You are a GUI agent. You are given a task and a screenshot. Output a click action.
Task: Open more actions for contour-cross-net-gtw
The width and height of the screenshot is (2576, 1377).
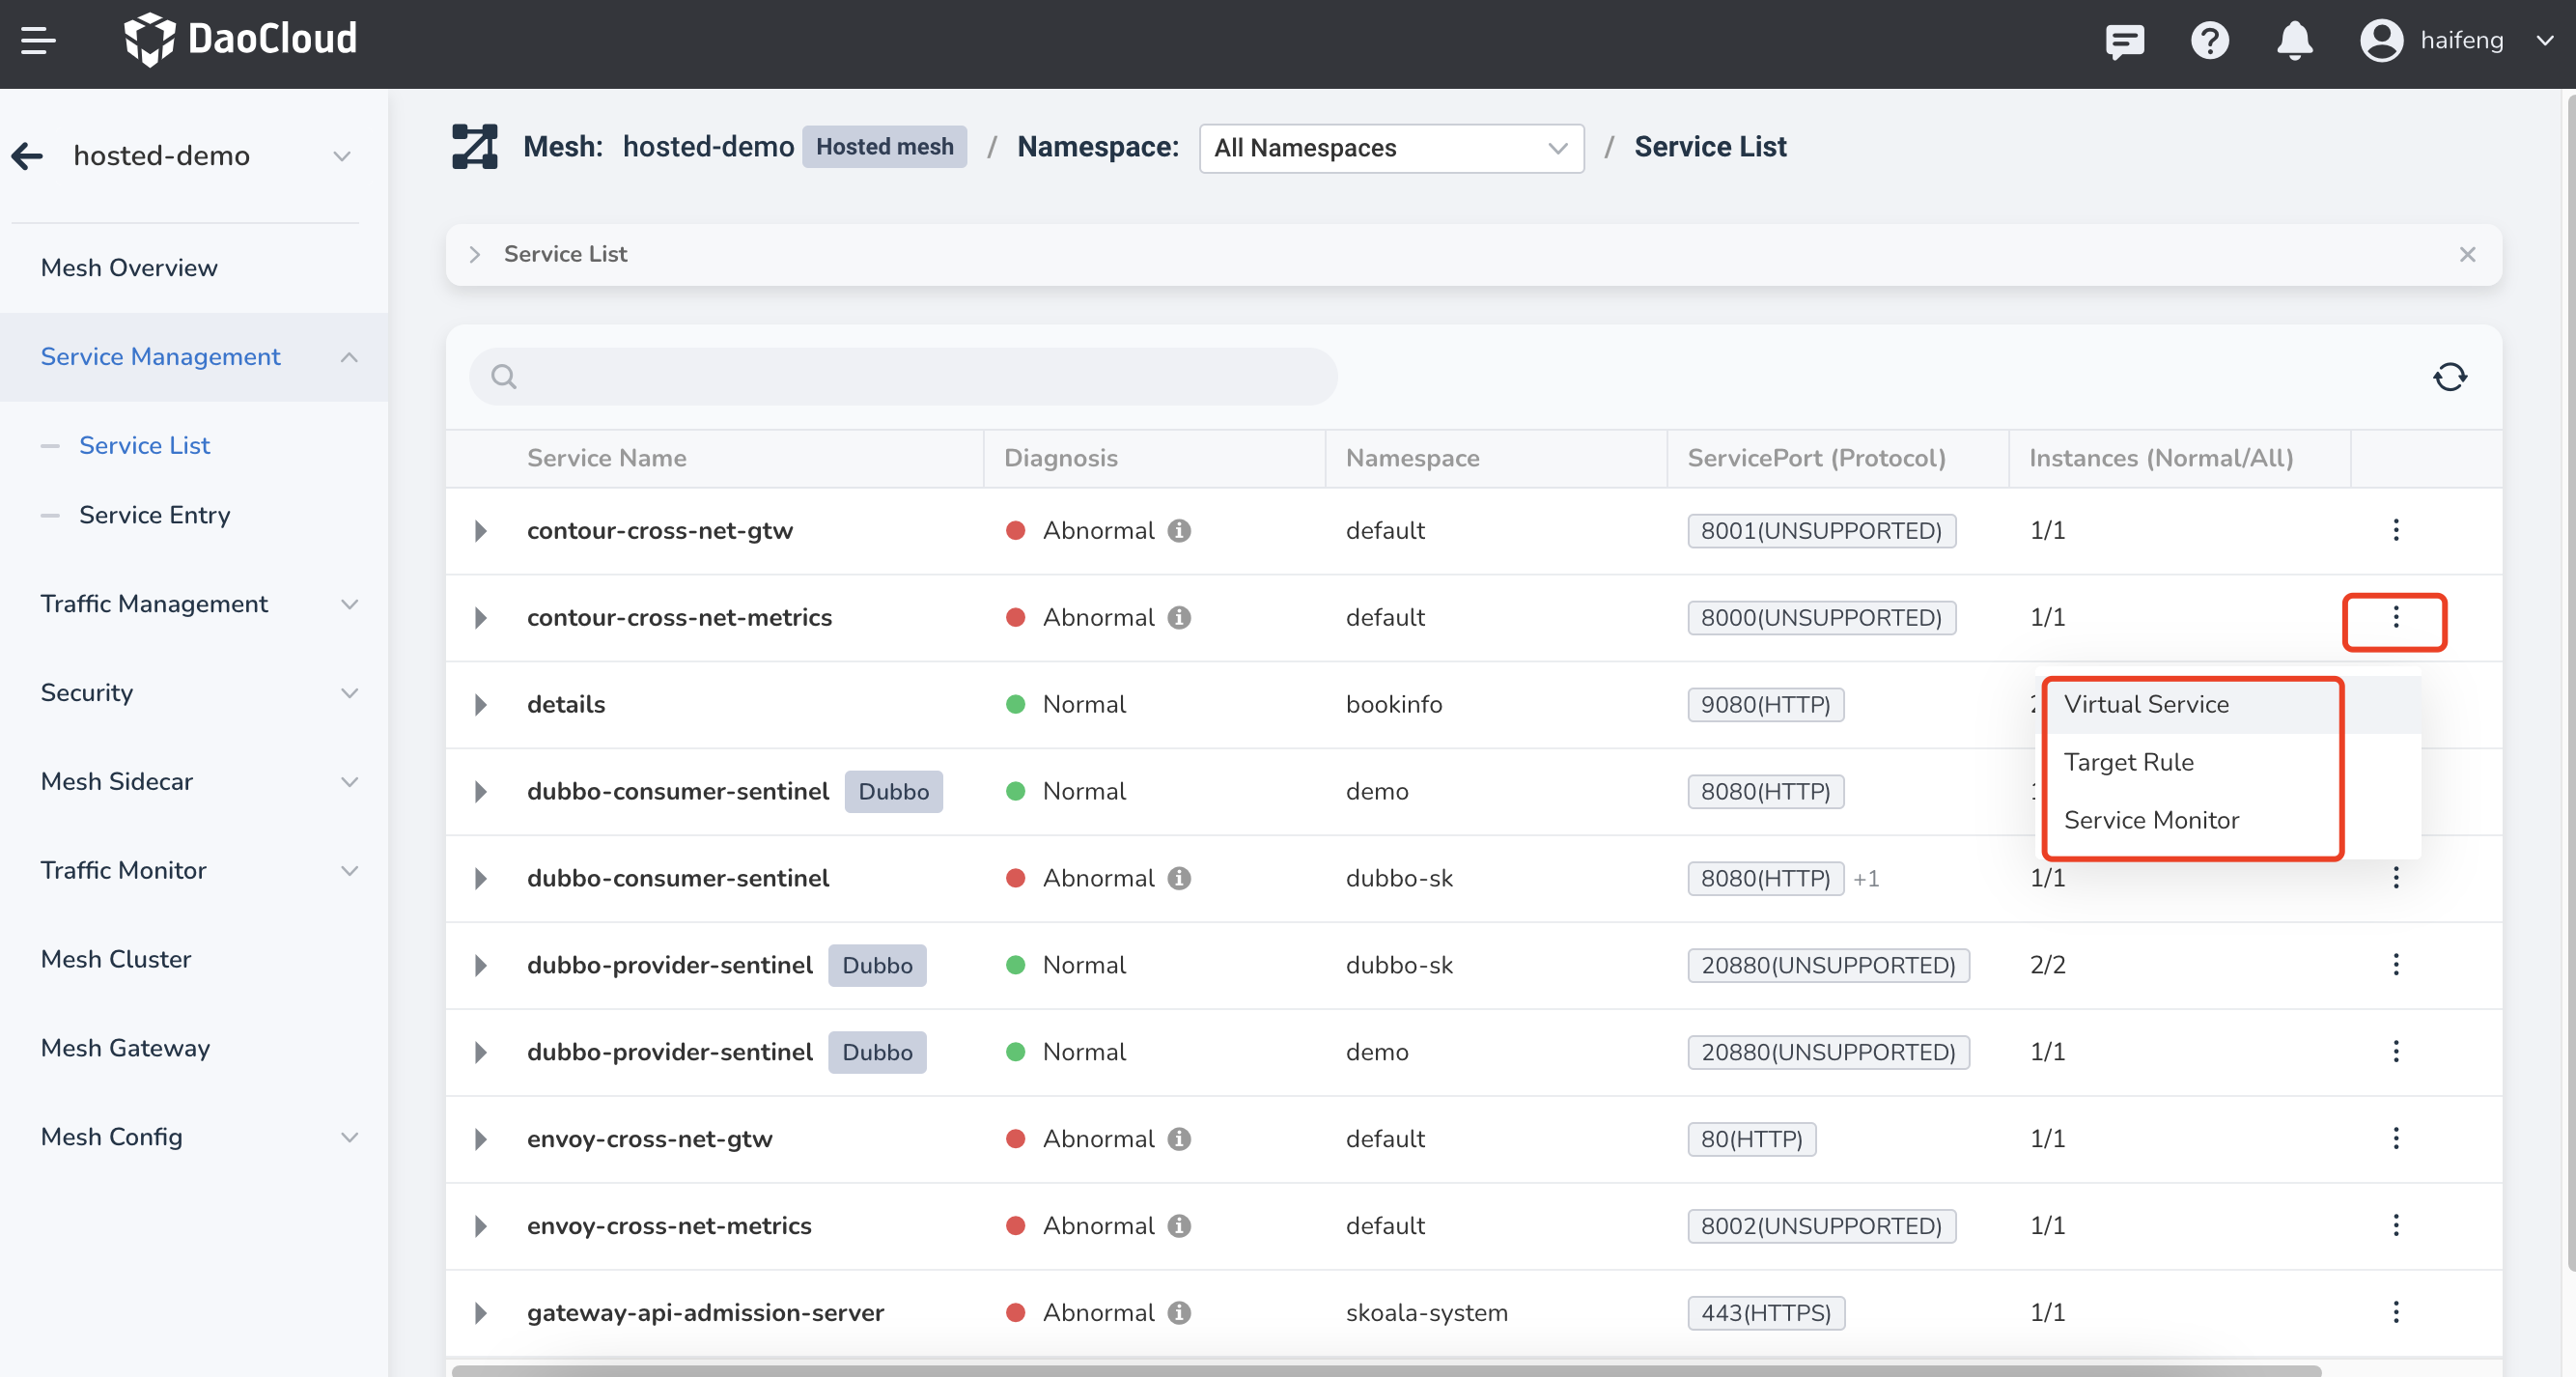click(2395, 530)
